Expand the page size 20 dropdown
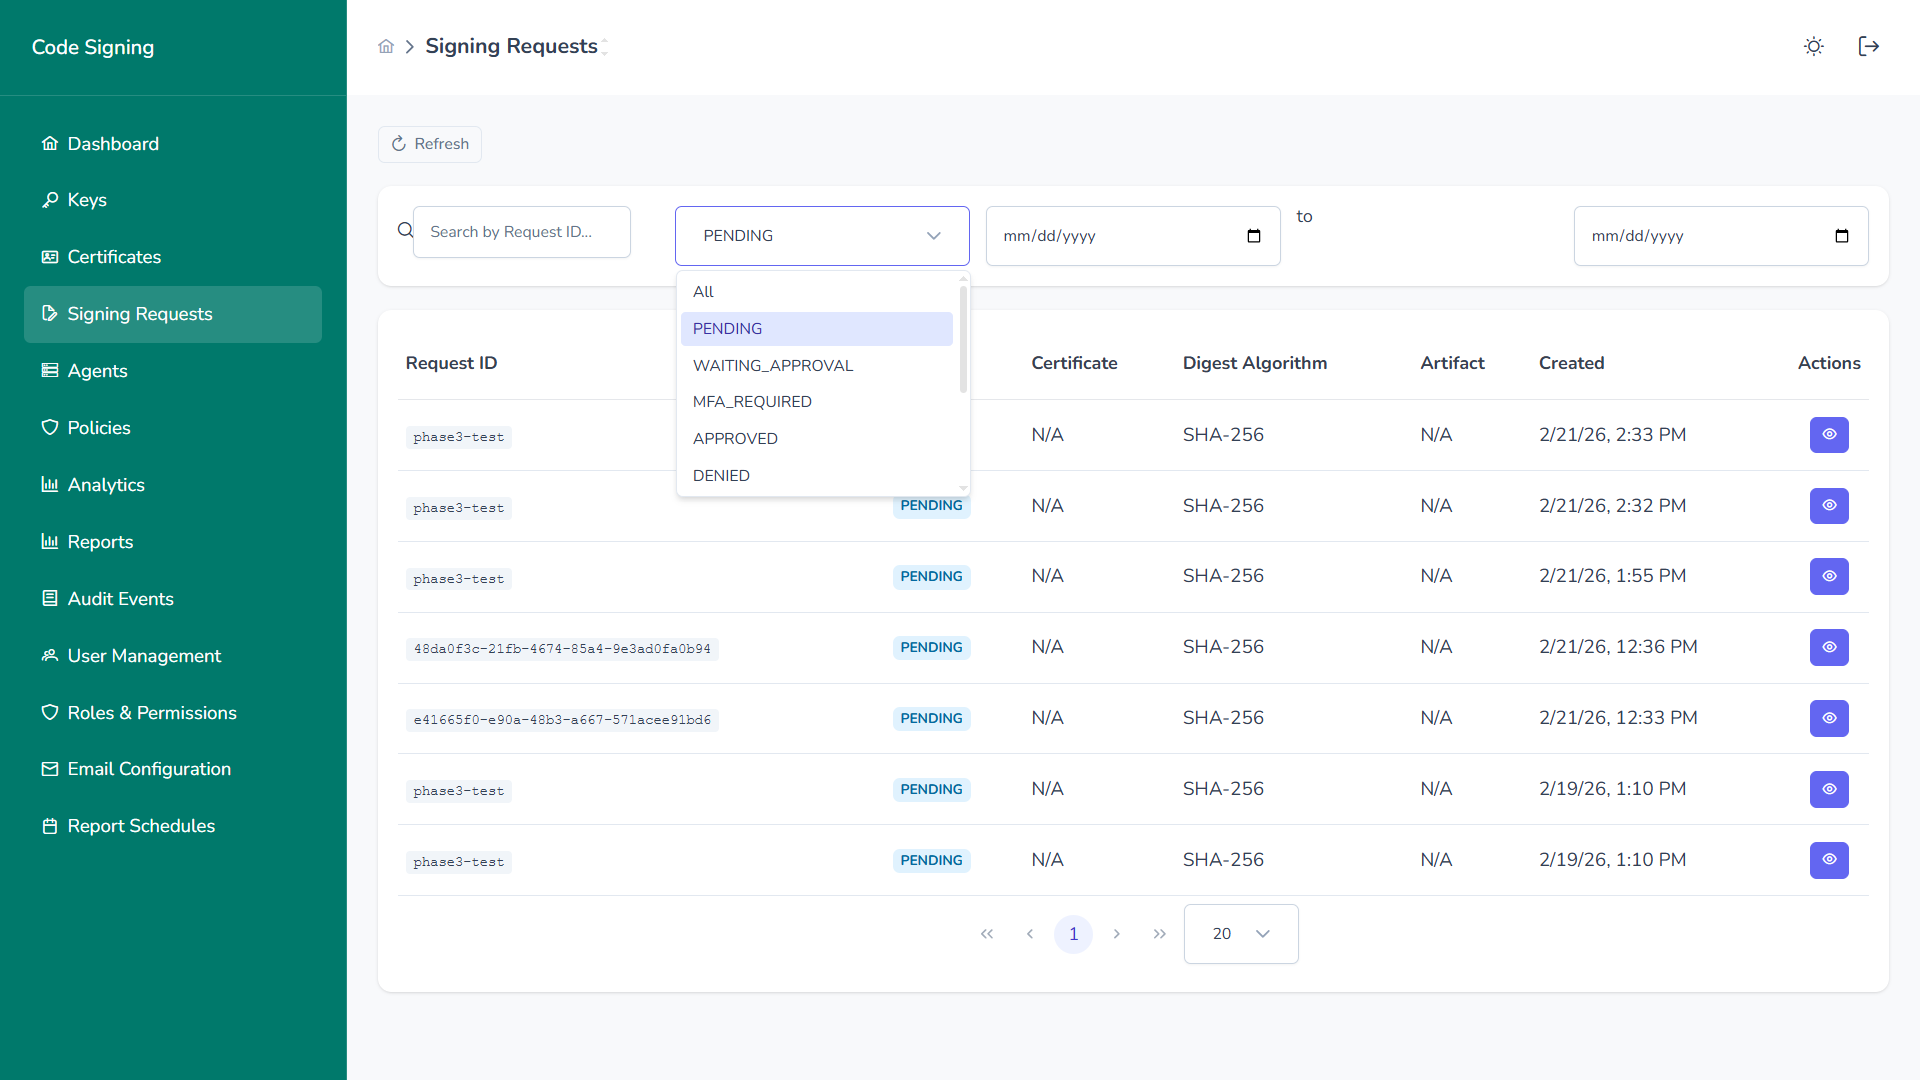1920x1080 pixels. point(1241,934)
